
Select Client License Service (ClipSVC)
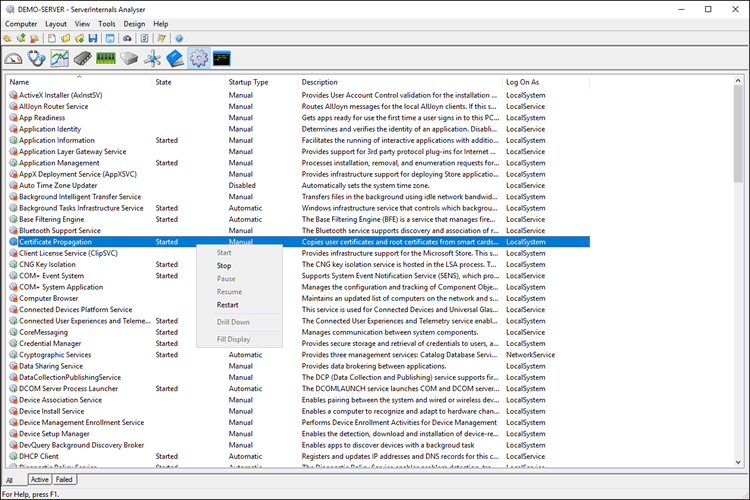[x=299, y=253]
